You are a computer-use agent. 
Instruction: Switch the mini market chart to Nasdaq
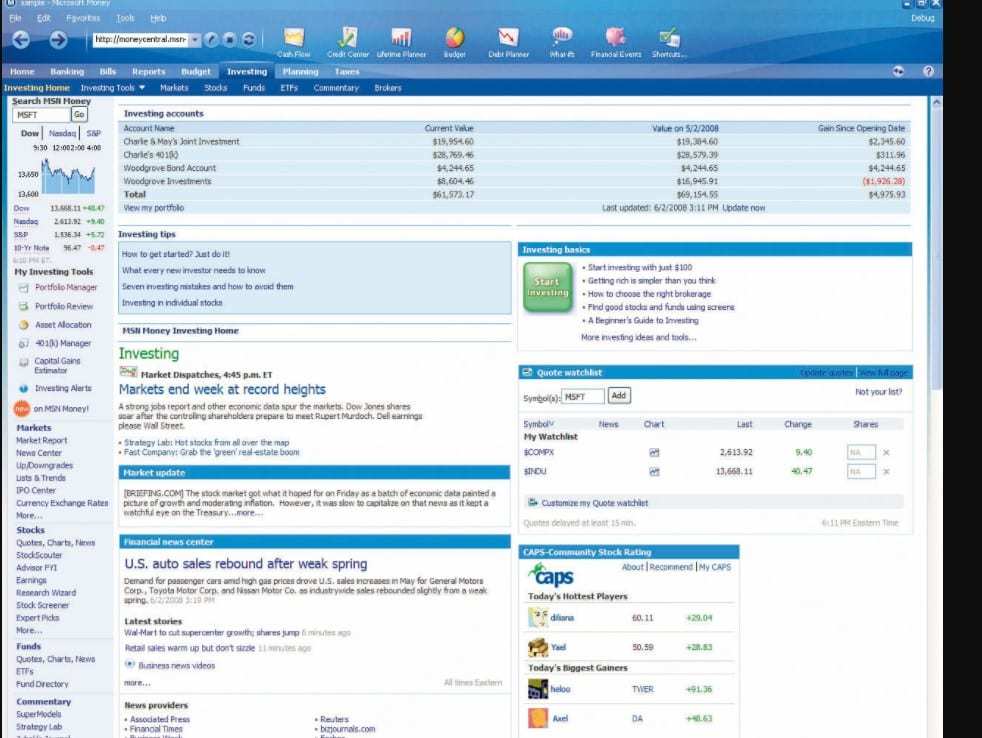63,132
